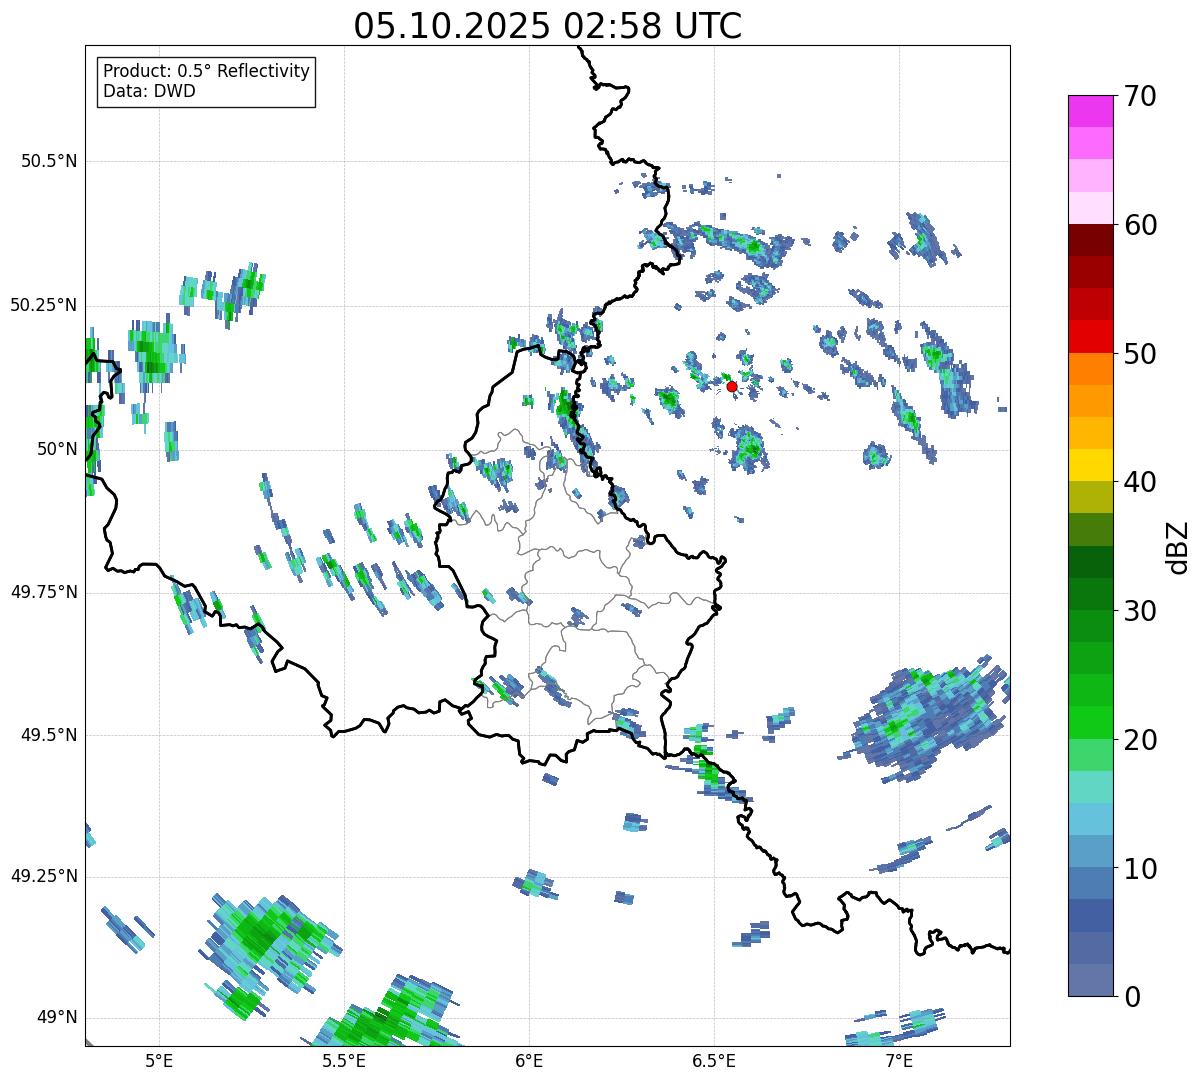This screenshot has width=1202, height=1081.
Task: Click the bright green segment just above 20 dBZ
Action: (1090, 723)
